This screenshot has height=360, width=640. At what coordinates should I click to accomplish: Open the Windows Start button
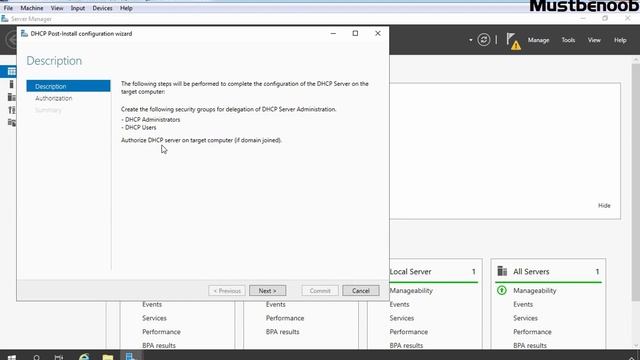[12, 357]
